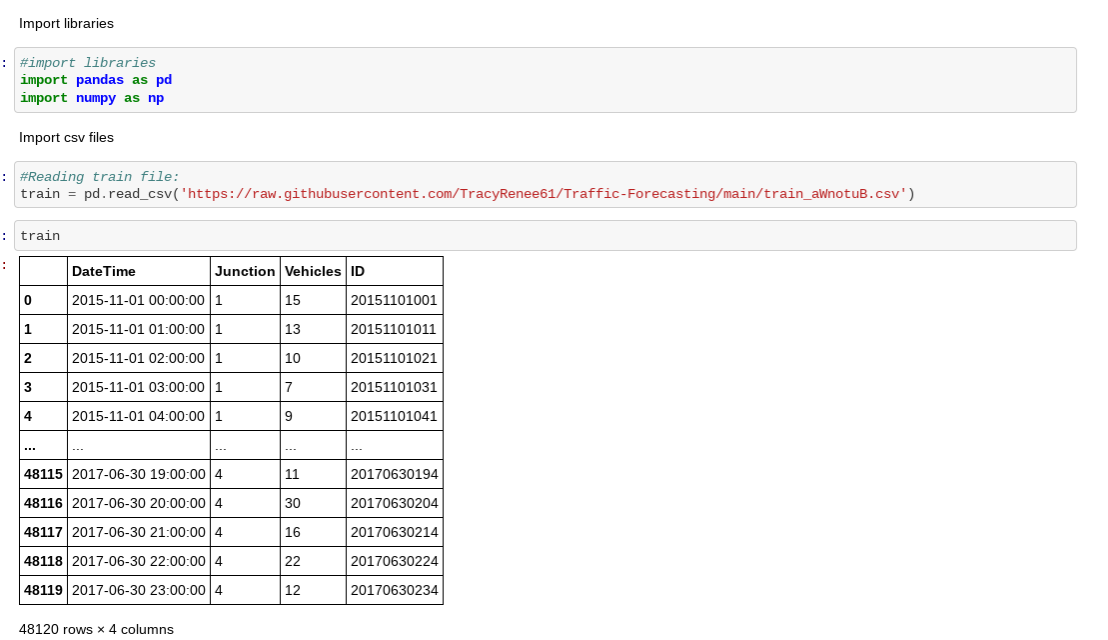
Task: Select the DateTime column header
Action: click(x=103, y=270)
